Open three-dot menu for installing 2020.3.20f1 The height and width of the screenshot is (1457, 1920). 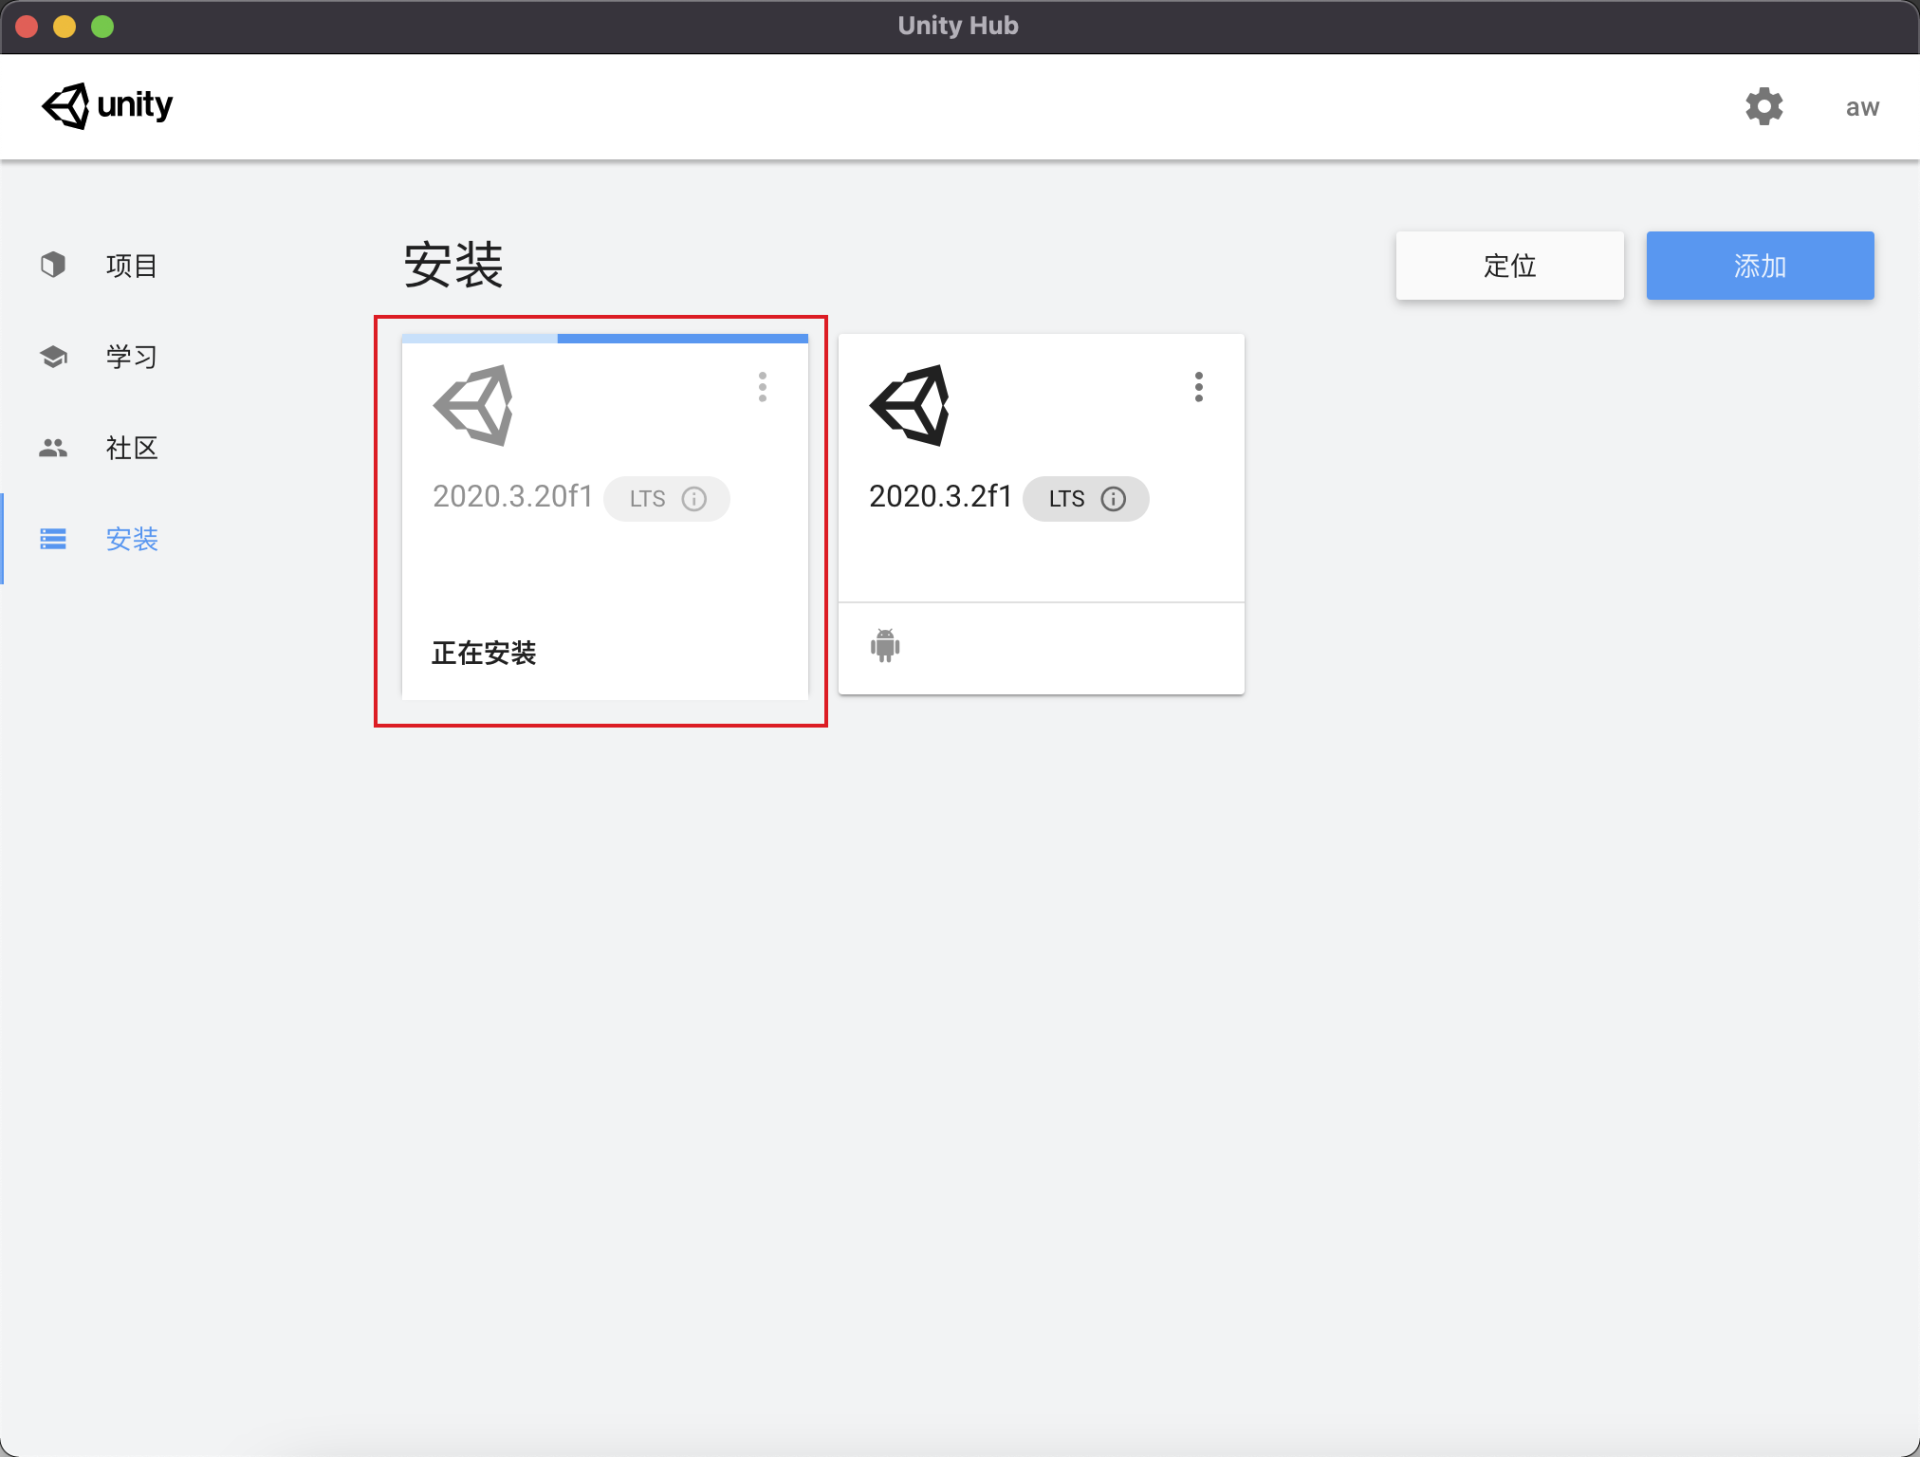762,387
